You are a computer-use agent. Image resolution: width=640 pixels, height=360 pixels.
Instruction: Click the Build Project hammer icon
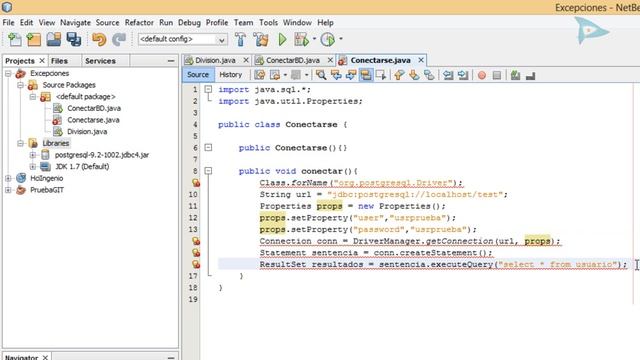click(241, 40)
